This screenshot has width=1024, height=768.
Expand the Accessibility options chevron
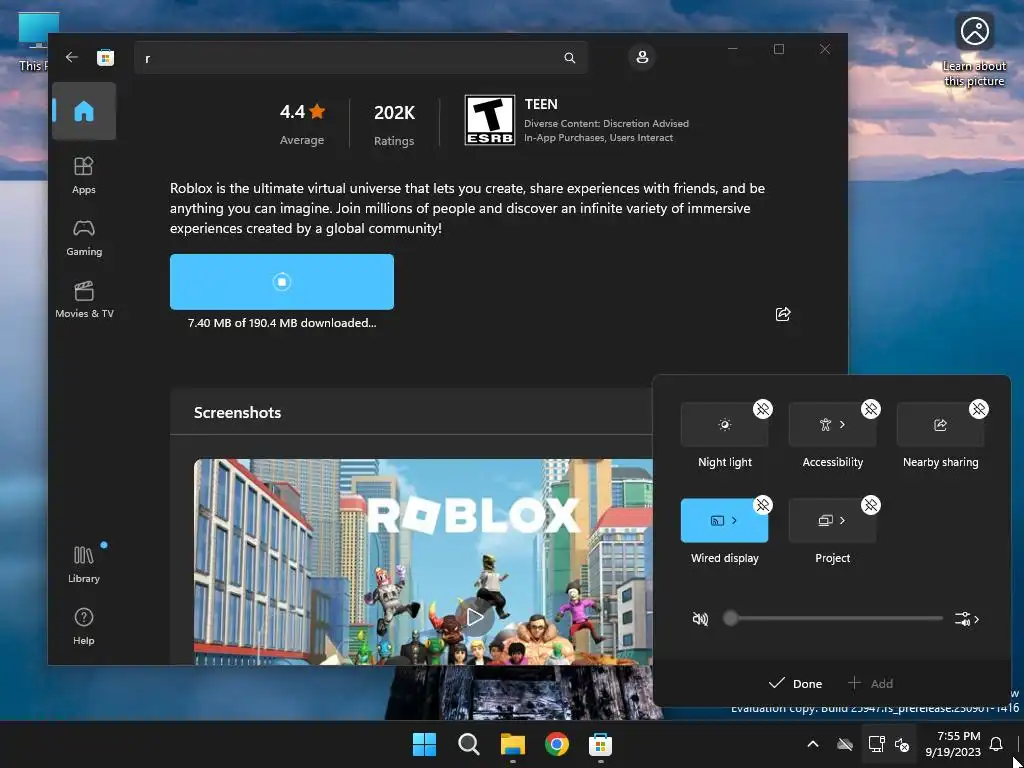point(842,424)
